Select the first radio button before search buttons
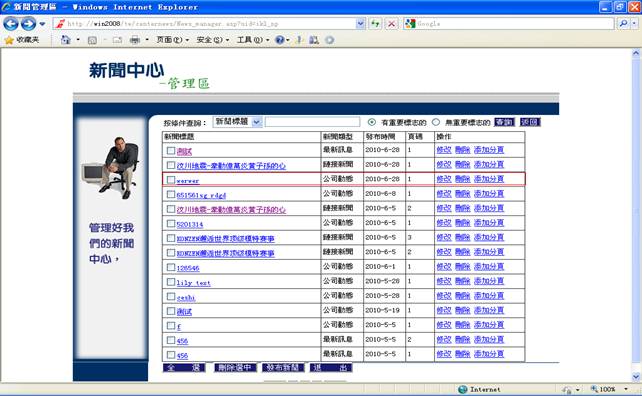The image size is (642, 396). coord(372,122)
